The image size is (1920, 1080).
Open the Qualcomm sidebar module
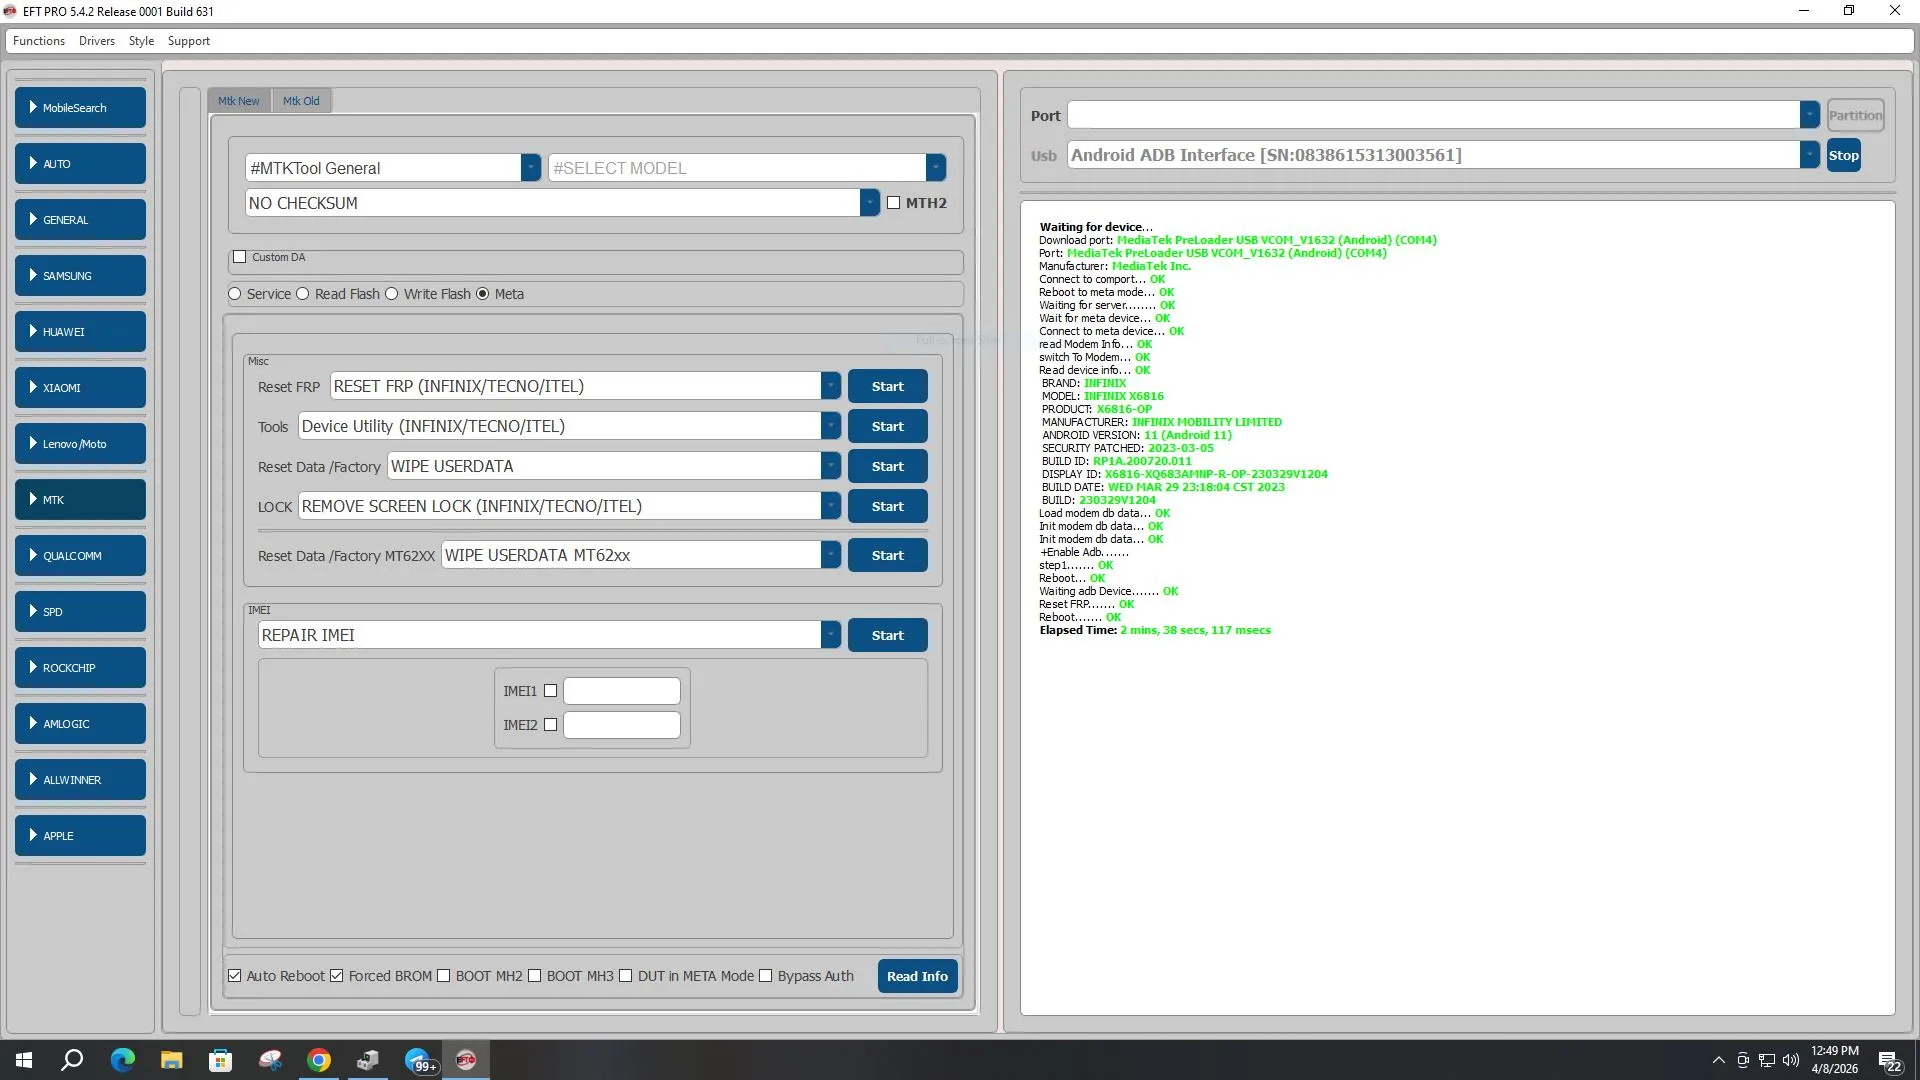(x=80, y=556)
